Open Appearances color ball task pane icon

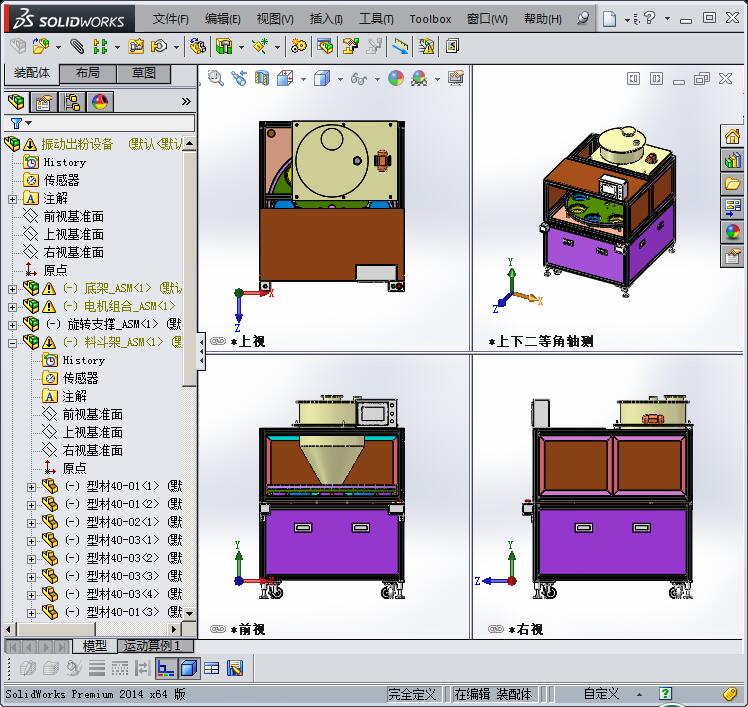pyautogui.click(x=732, y=232)
